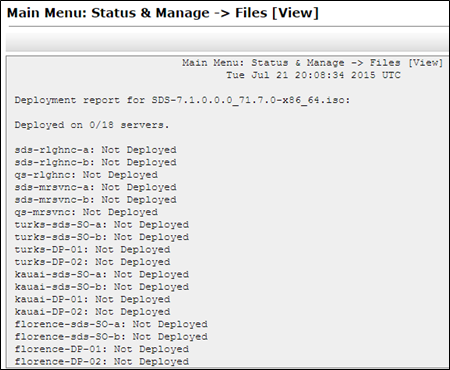Select the sds-rlghnc-a status line

tap(95, 150)
